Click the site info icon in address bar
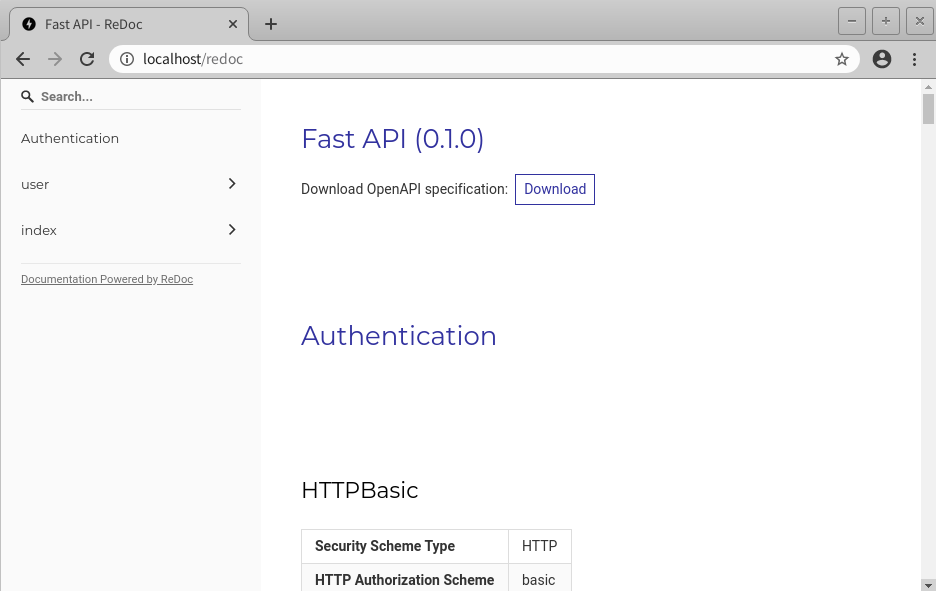936x591 pixels. point(127,59)
